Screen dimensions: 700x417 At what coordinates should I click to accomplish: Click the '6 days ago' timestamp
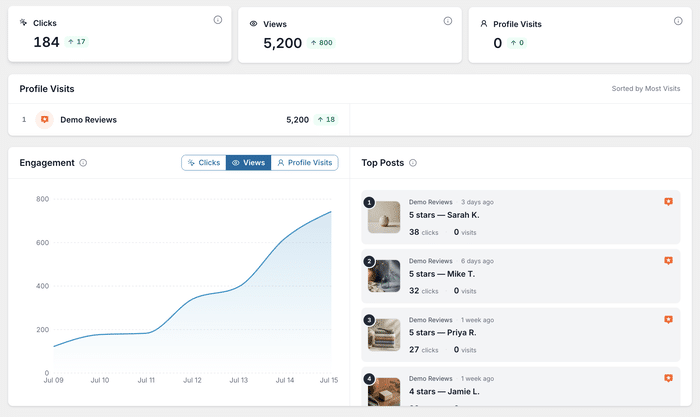point(477,261)
